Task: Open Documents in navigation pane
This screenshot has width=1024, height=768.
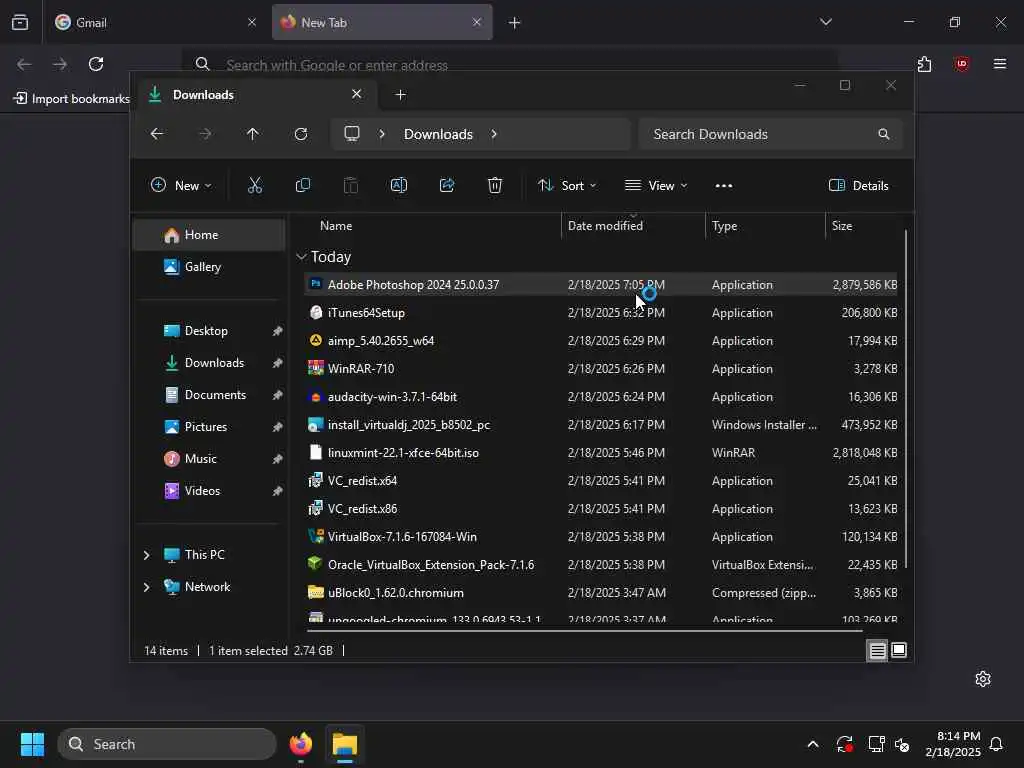Action: pos(209,395)
